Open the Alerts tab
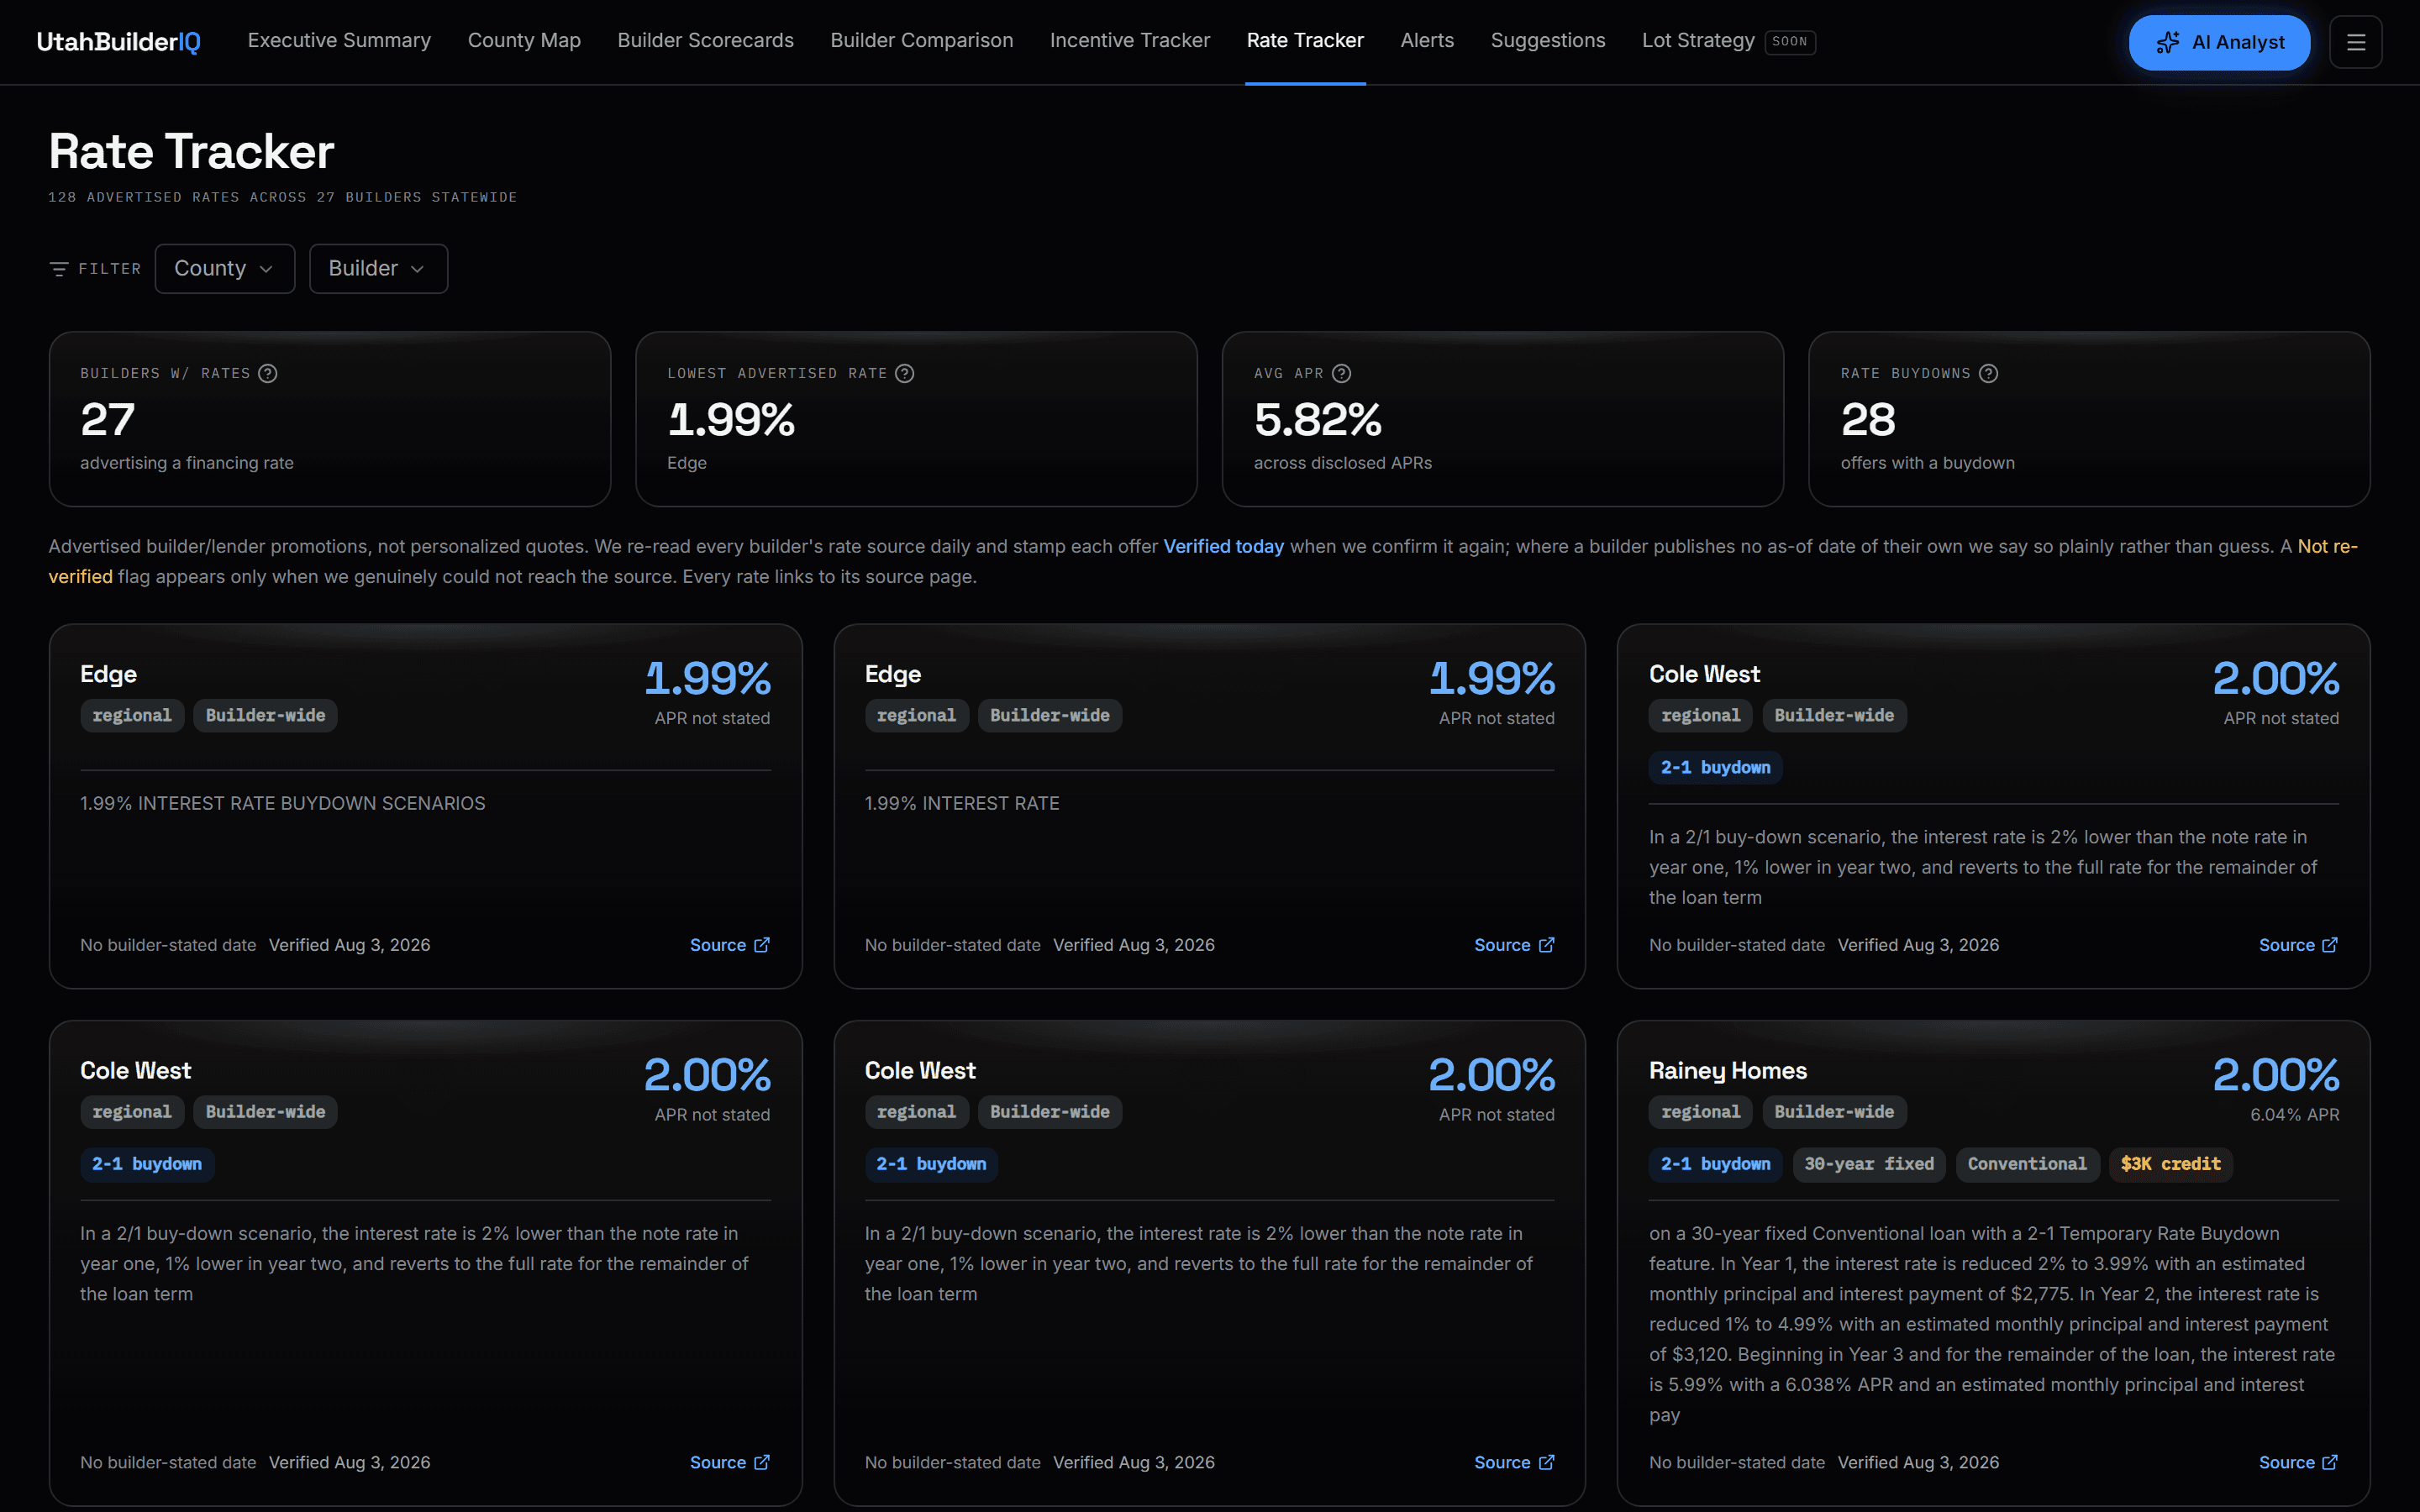This screenshot has height=1512, width=2420. point(1427,40)
